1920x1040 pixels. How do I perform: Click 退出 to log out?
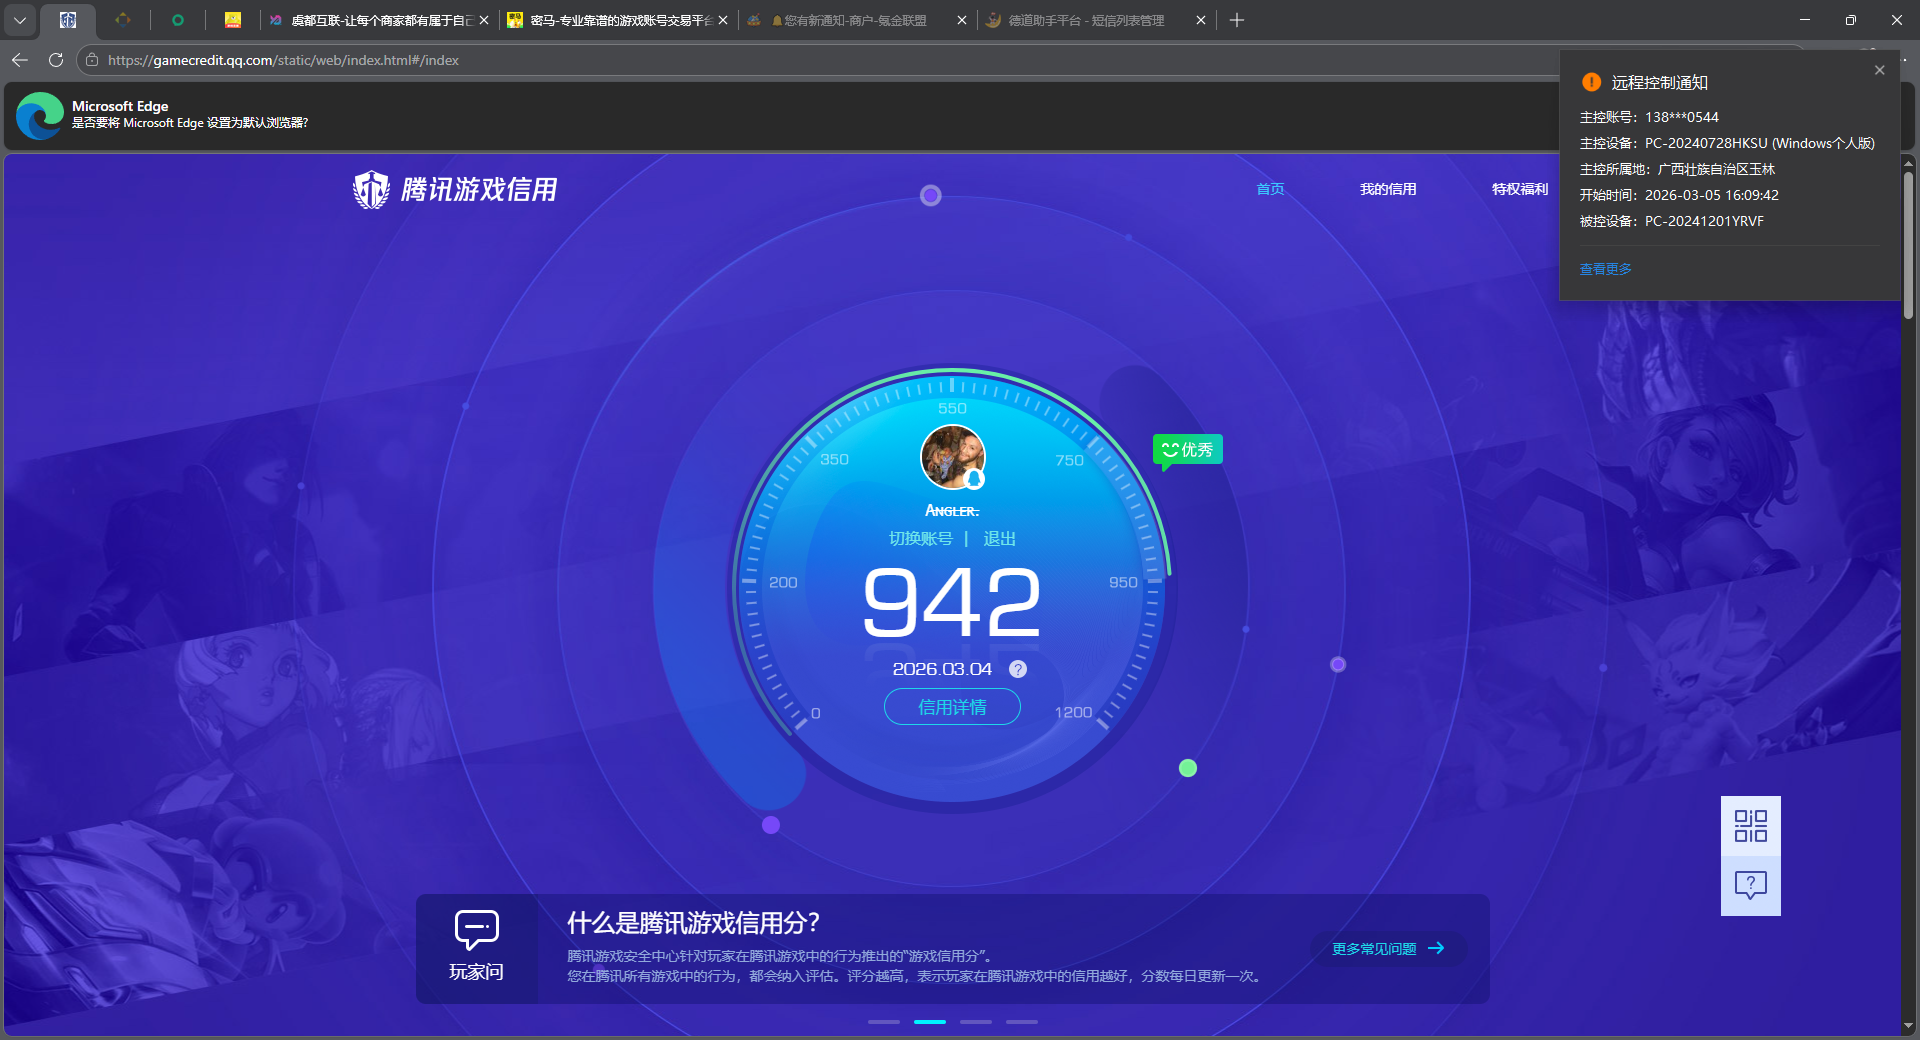[x=999, y=538]
